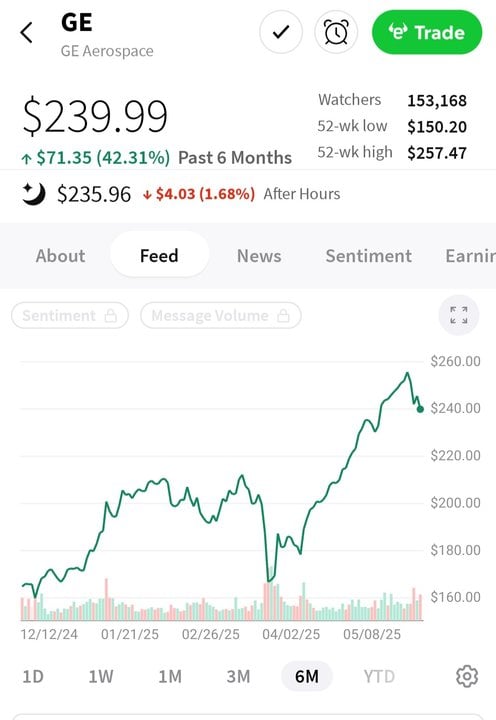Select the Sentiment tab
The image size is (496, 720).
[x=368, y=256]
